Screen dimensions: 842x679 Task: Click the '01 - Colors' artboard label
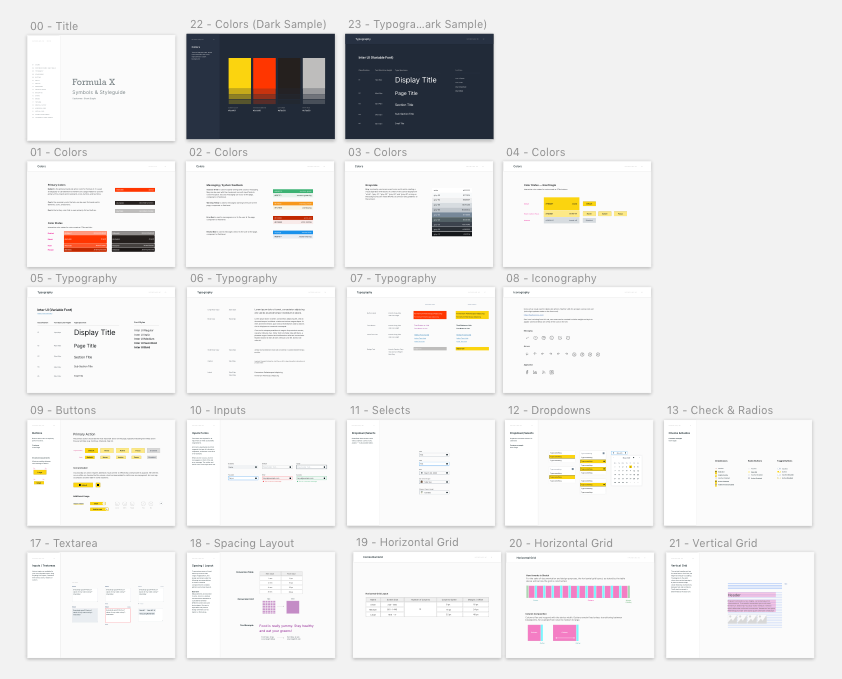59,152
